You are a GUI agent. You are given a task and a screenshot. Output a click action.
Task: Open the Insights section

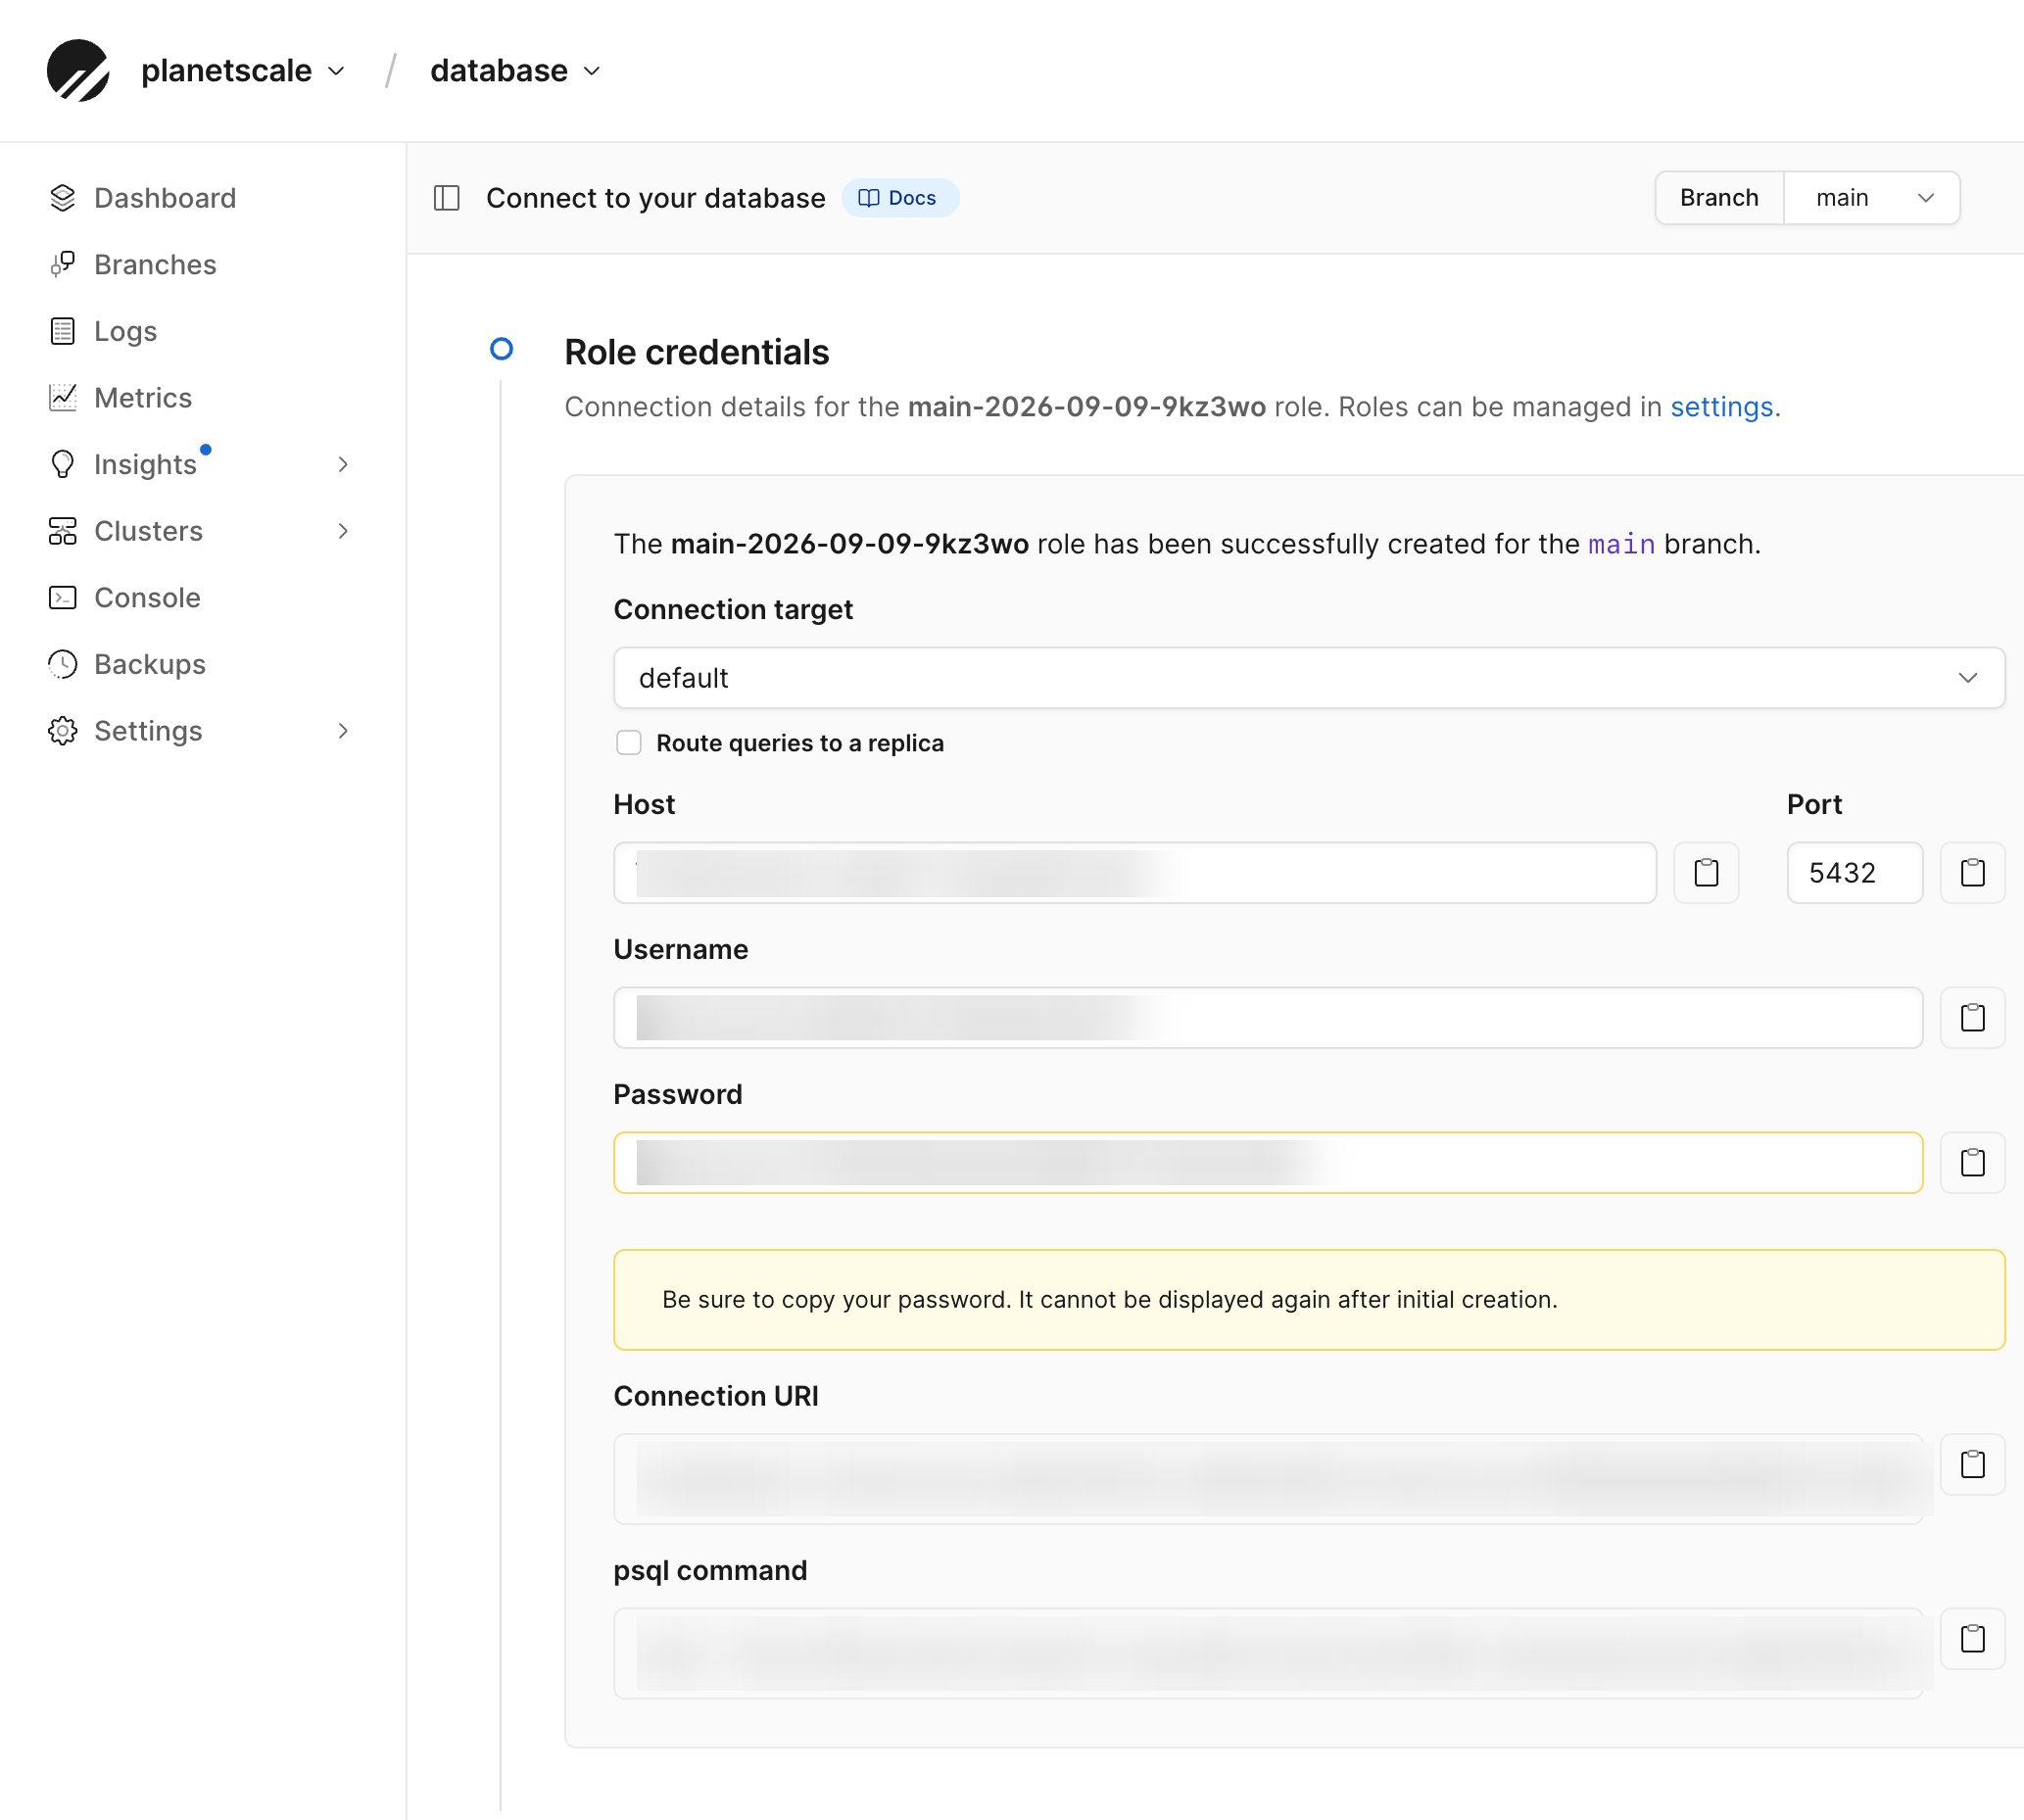click(x=145, y=464)
